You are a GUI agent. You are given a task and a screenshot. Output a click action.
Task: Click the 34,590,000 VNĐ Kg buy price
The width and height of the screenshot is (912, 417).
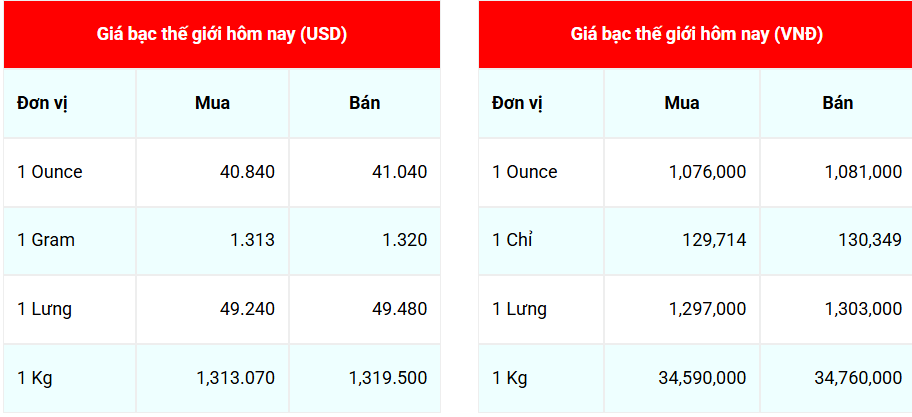(702, 379)
